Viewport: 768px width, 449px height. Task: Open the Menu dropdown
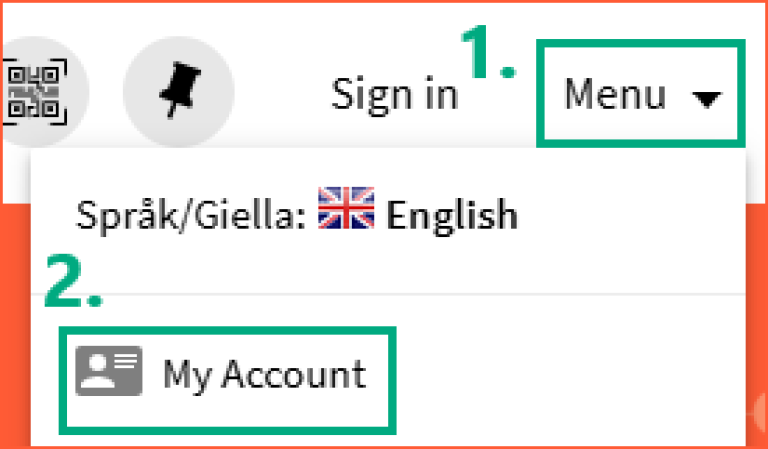[641, 95]
